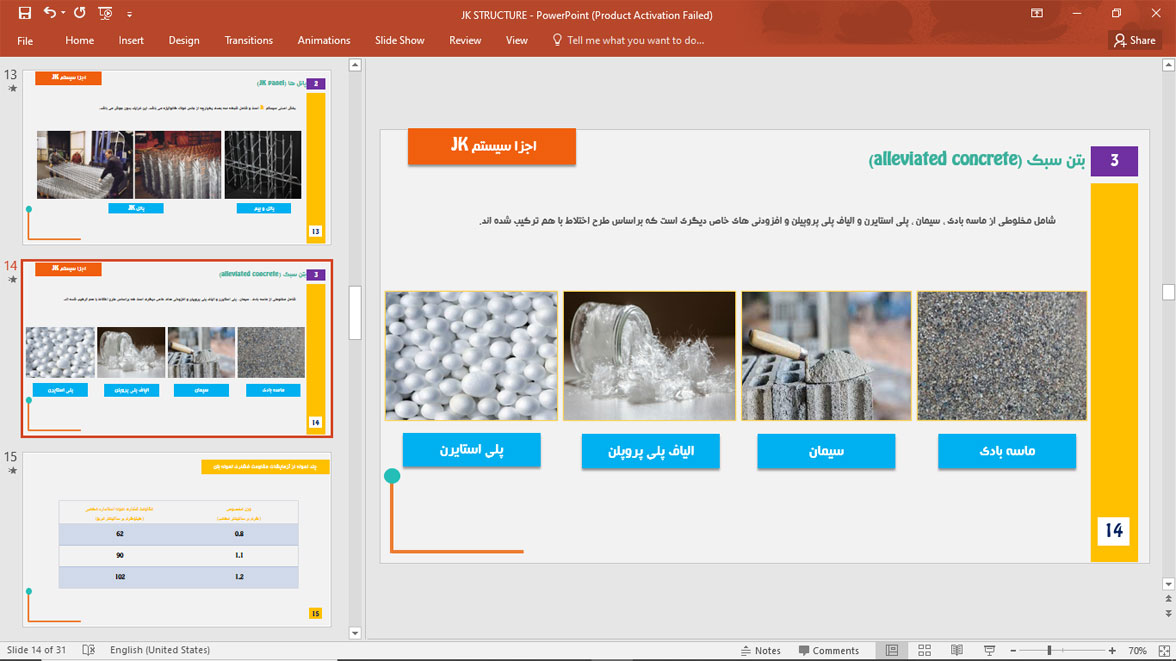Screen dimensions: 1176x661
Task: Switch to Reading View
Action: point(956,650)
